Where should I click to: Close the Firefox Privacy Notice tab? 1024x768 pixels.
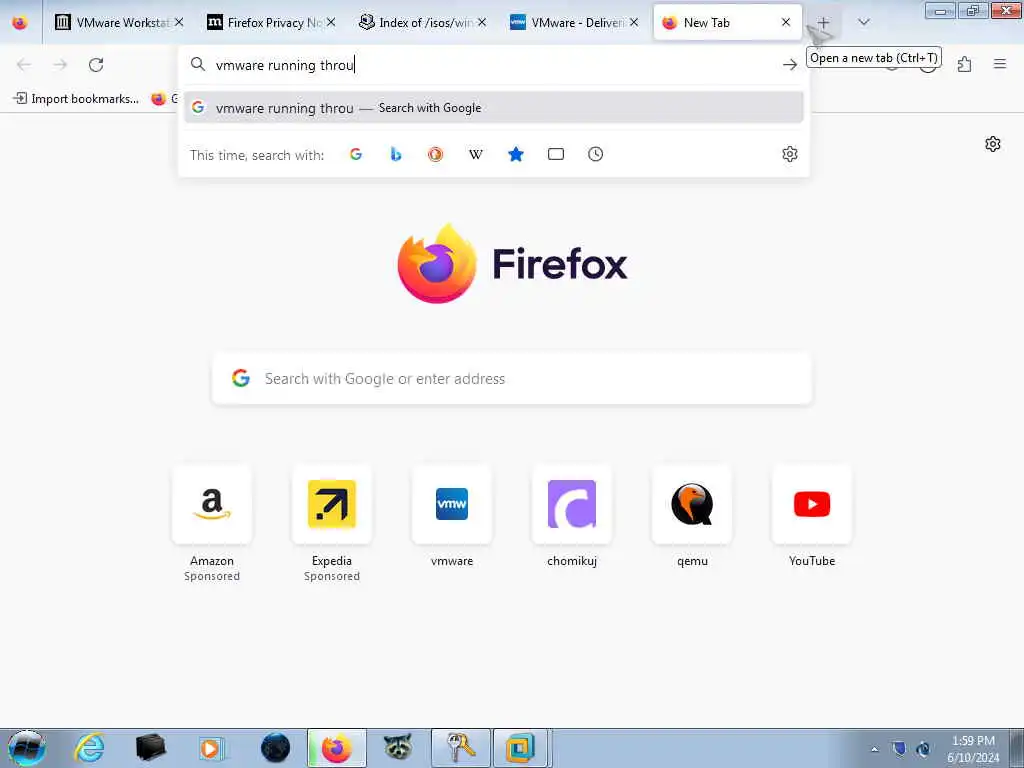[331, 23]
